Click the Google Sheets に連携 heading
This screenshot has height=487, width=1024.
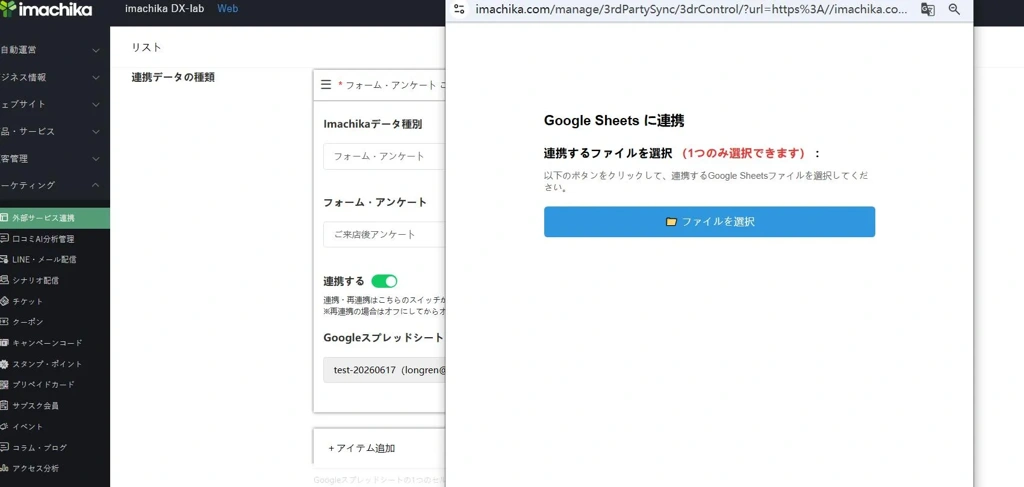tap(614, 121)
